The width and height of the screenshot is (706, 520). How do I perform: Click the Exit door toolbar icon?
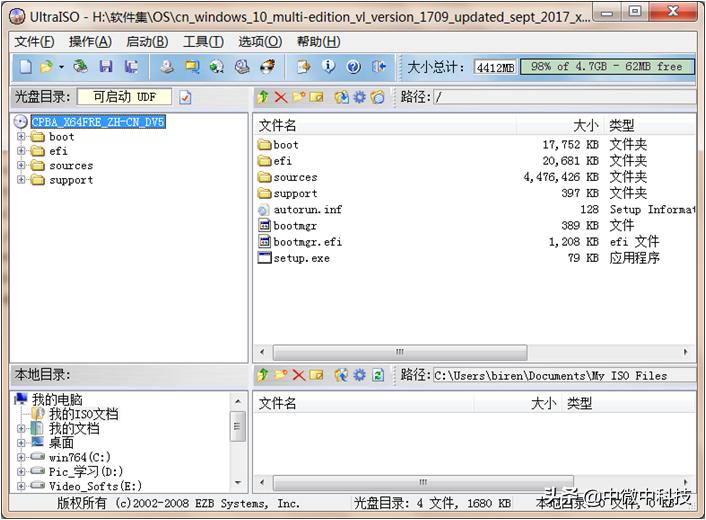pos(379,67)
